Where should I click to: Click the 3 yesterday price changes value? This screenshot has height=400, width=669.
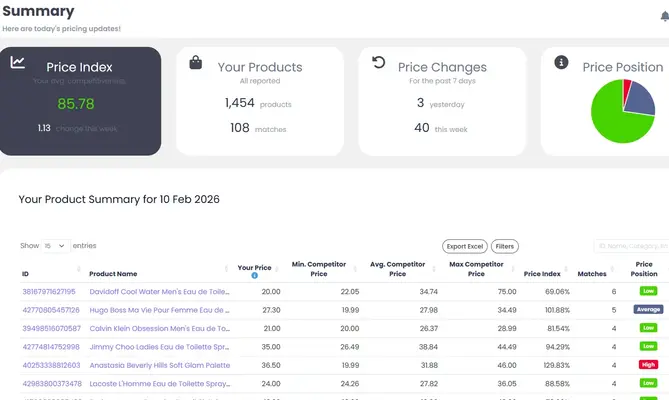coord(420,103)
